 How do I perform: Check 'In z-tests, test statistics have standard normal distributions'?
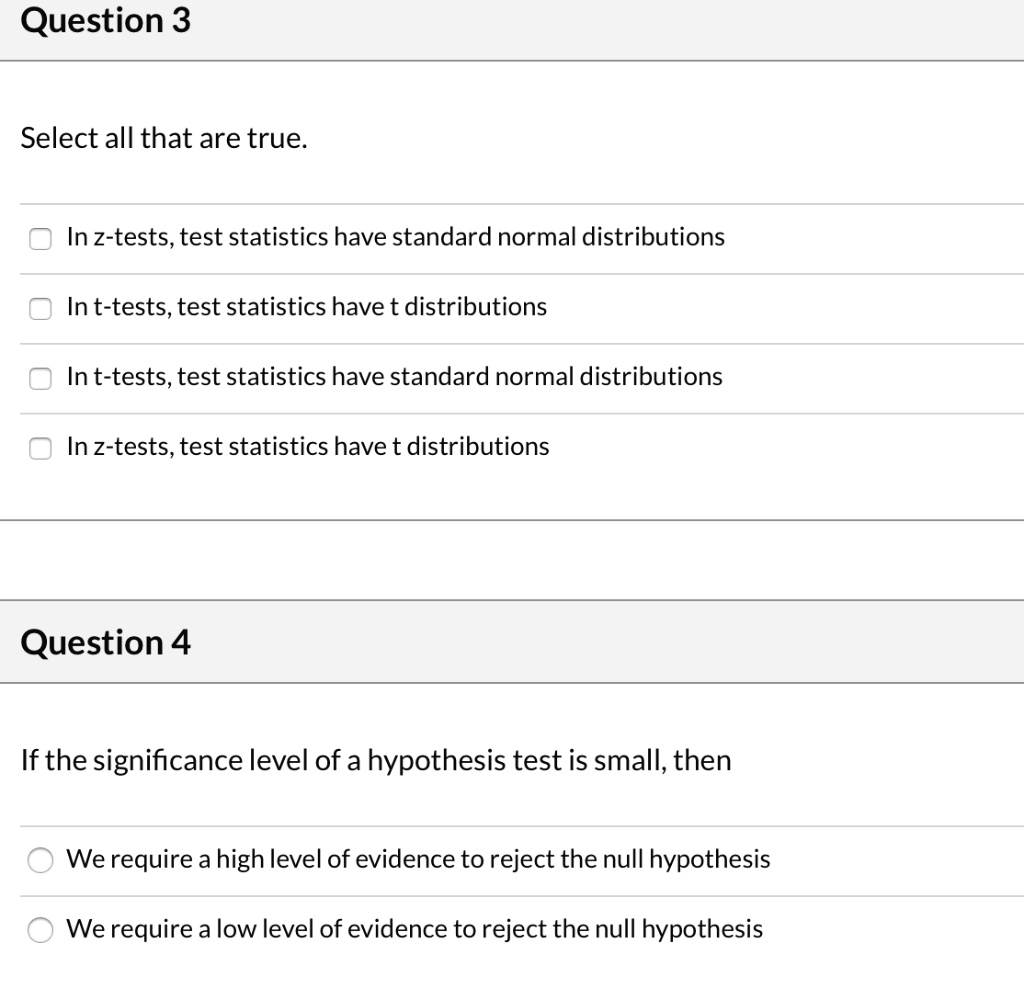point(40,238)
